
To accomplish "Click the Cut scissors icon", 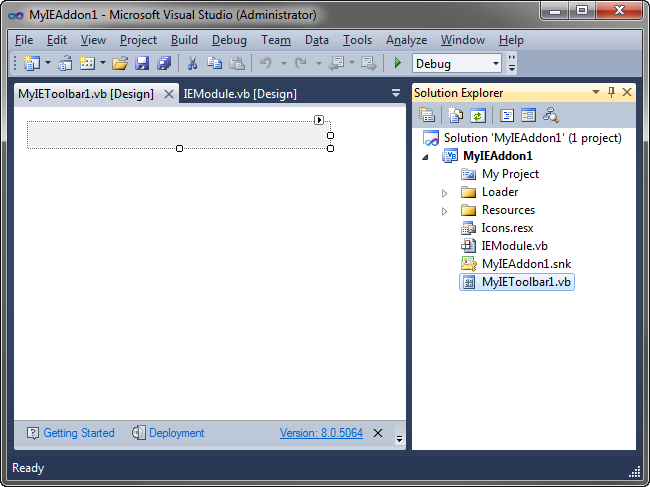I will 192,63.
